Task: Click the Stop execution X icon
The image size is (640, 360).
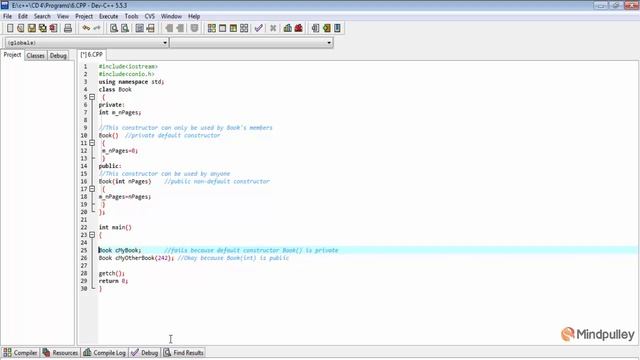Action: click(273, 28)
